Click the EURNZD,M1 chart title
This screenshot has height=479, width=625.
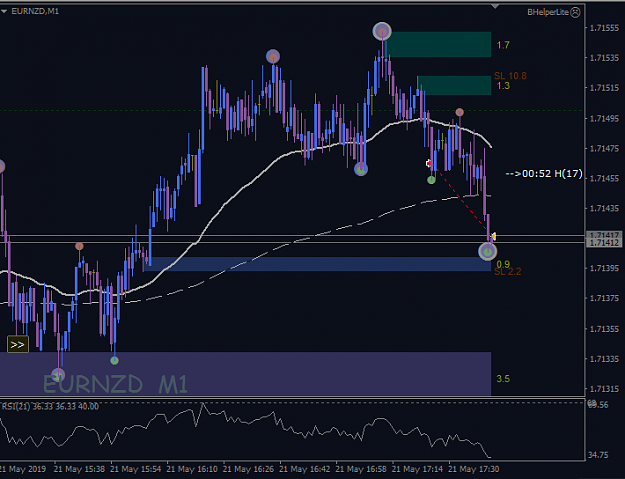(x=35, y=11)
